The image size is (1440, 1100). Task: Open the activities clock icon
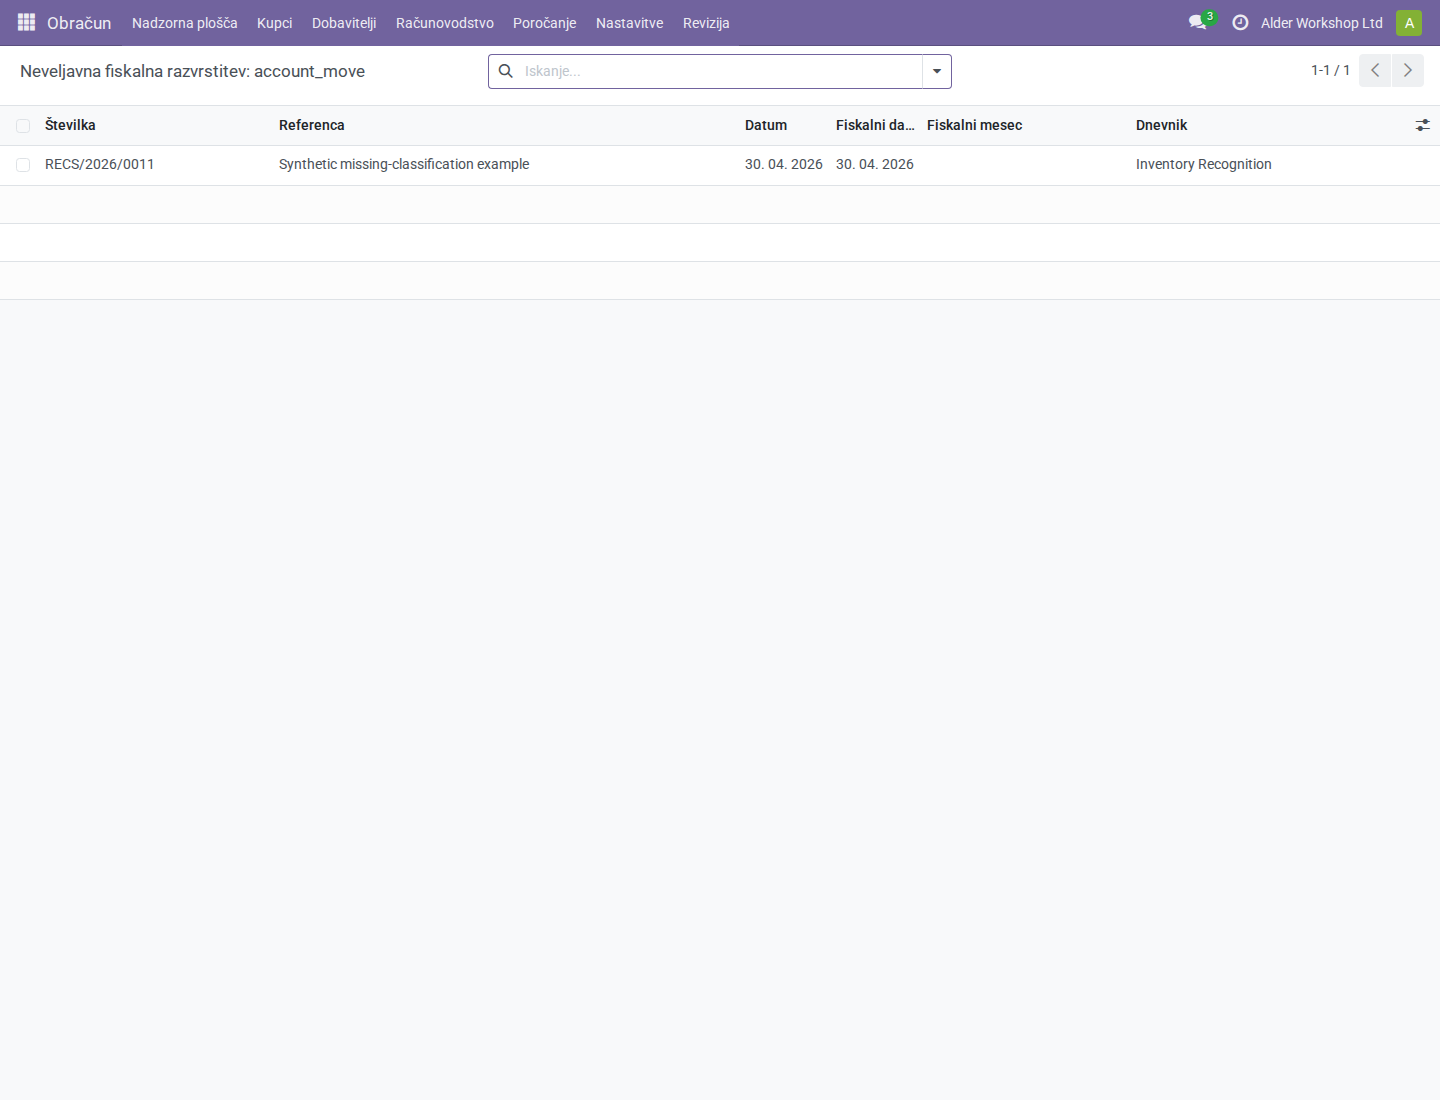point(1240,22)
